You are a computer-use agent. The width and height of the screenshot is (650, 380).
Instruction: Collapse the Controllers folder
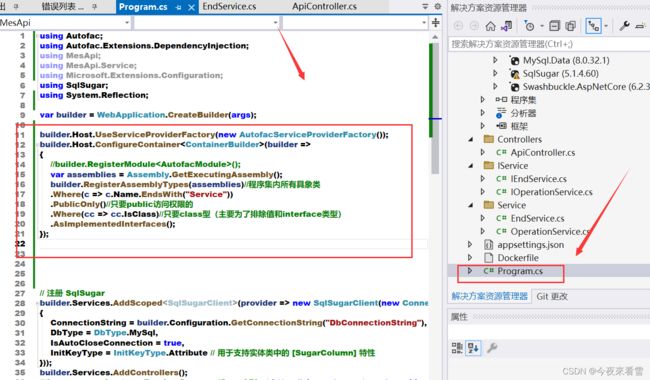[471, 139]
